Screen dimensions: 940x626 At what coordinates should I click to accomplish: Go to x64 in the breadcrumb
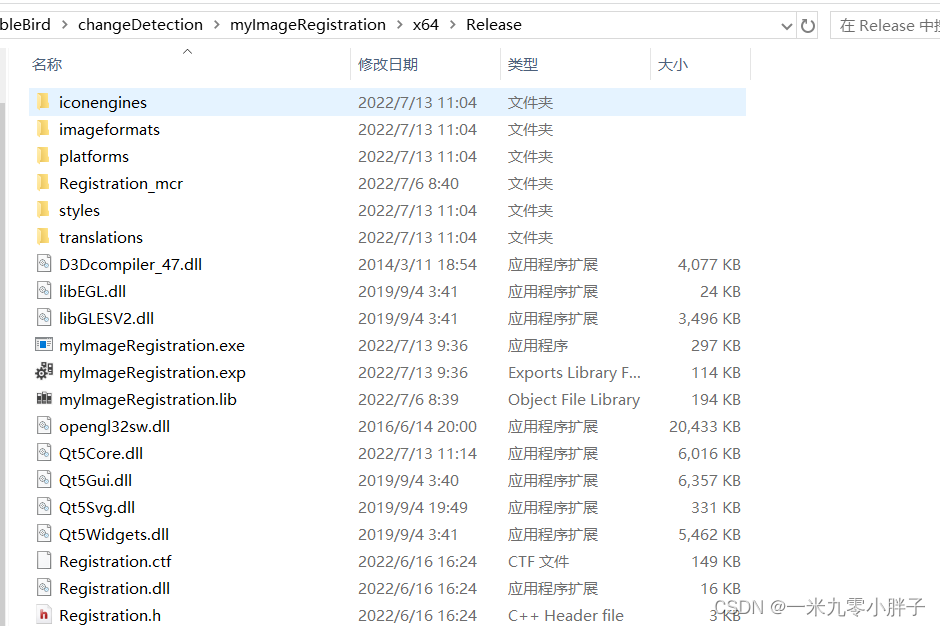pos(426,25)
